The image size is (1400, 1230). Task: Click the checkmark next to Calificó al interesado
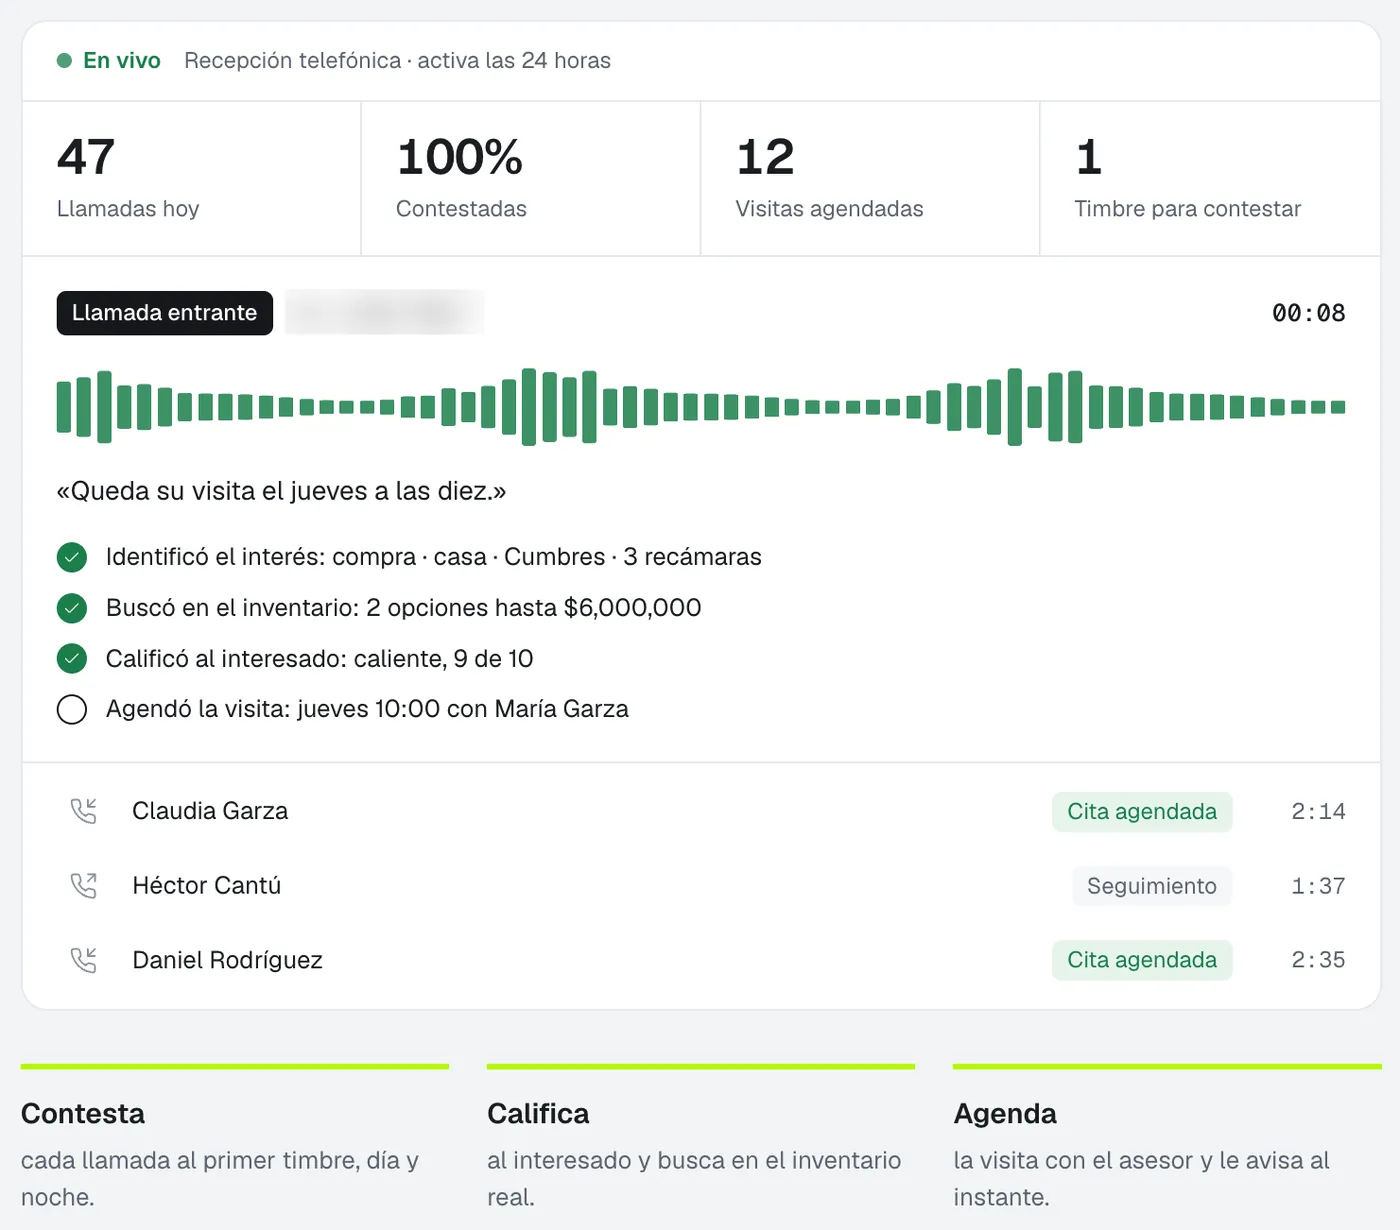(x=72, y=659)
